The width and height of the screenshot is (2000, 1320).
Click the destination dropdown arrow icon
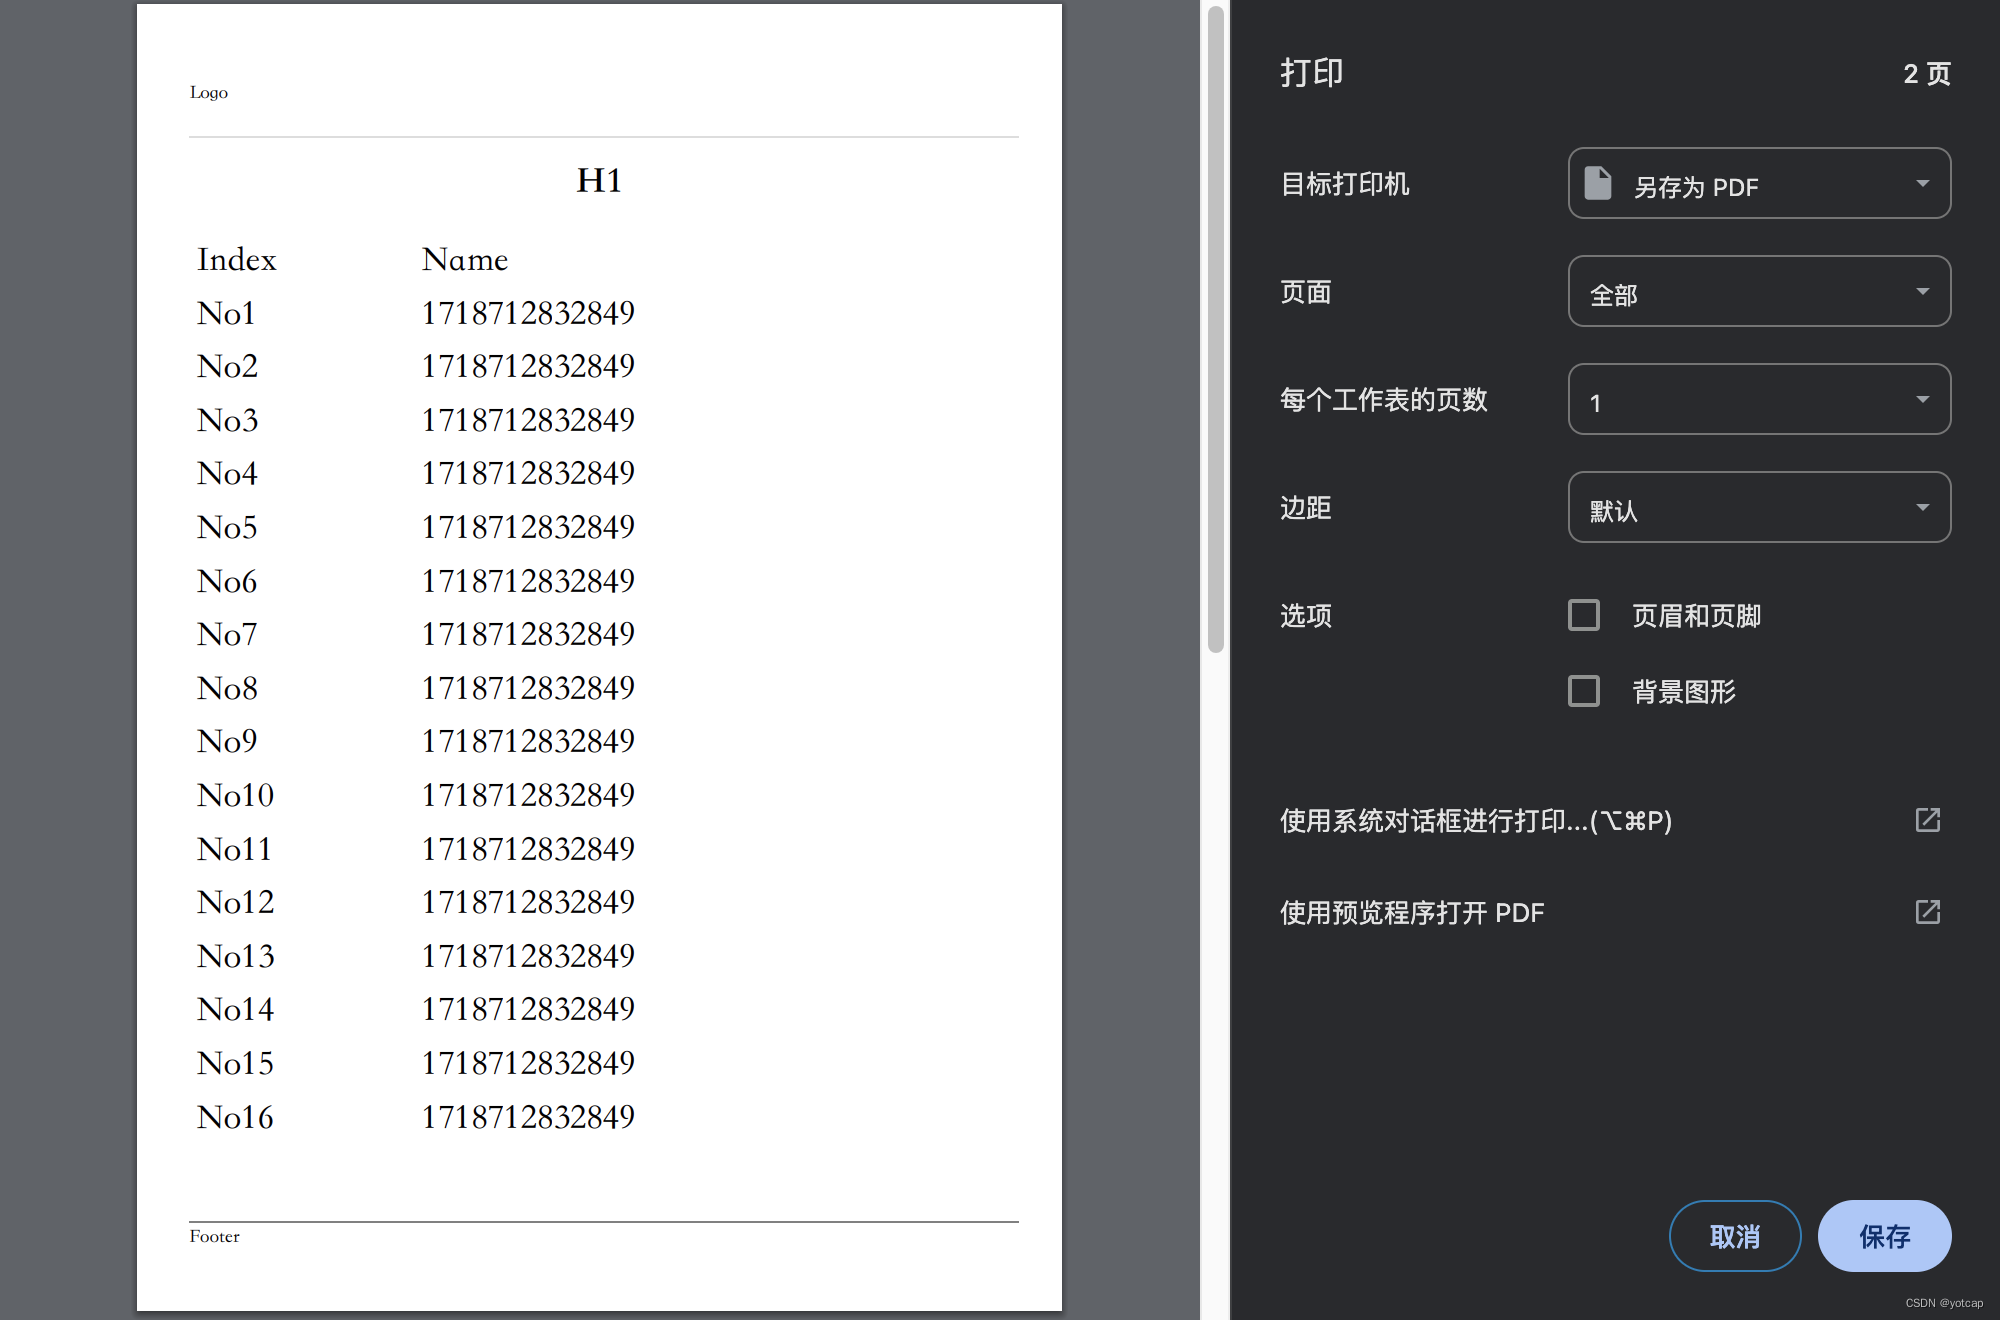[1922, 183]
